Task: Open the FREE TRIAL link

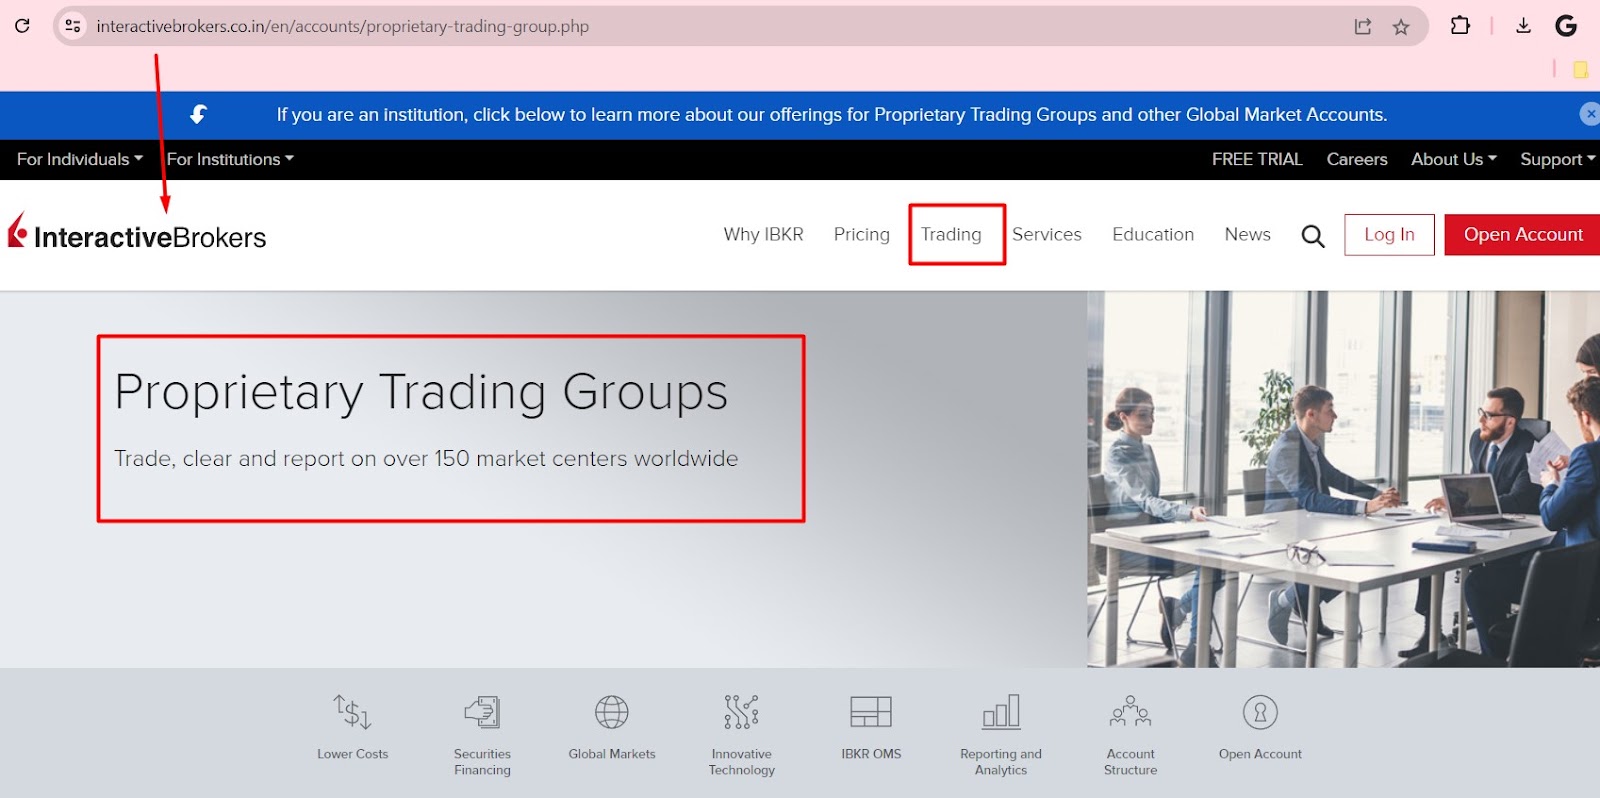Action: pyautogui.click(x=1257, y=159)
